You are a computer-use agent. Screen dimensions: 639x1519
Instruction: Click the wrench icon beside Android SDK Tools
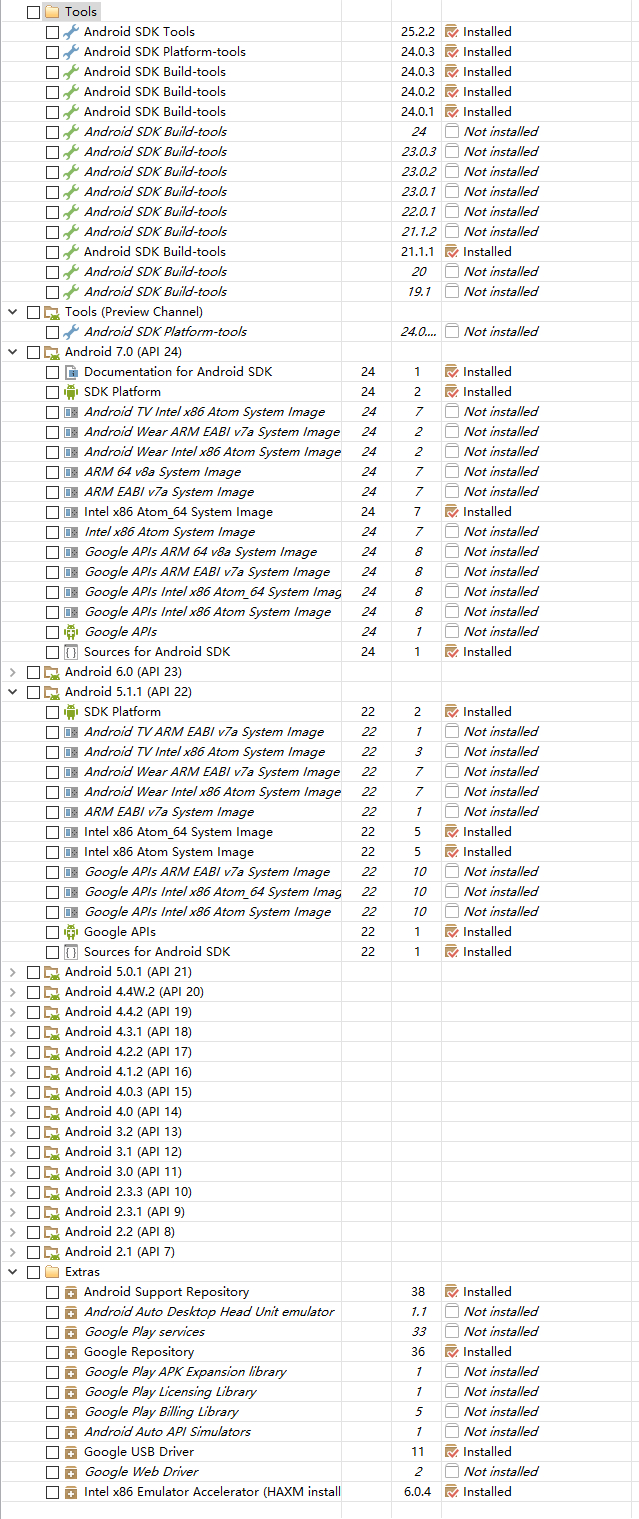pos(71,32)
